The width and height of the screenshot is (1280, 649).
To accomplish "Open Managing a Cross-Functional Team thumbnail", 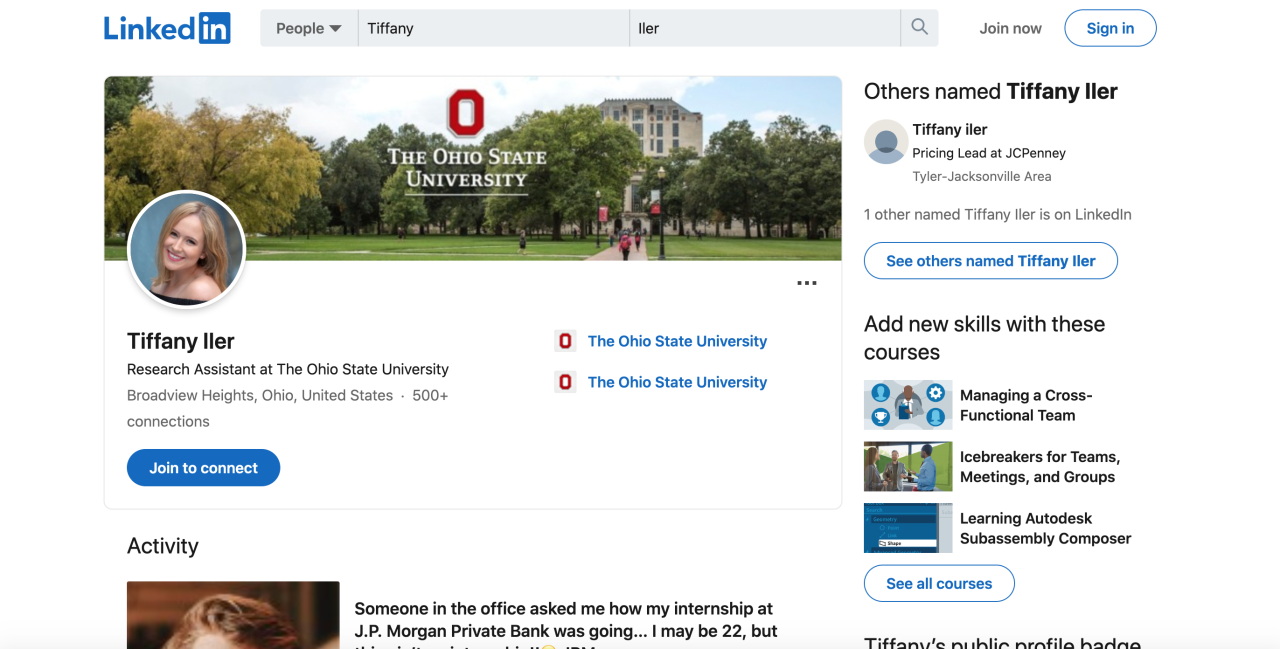I will tap(908, 405).
